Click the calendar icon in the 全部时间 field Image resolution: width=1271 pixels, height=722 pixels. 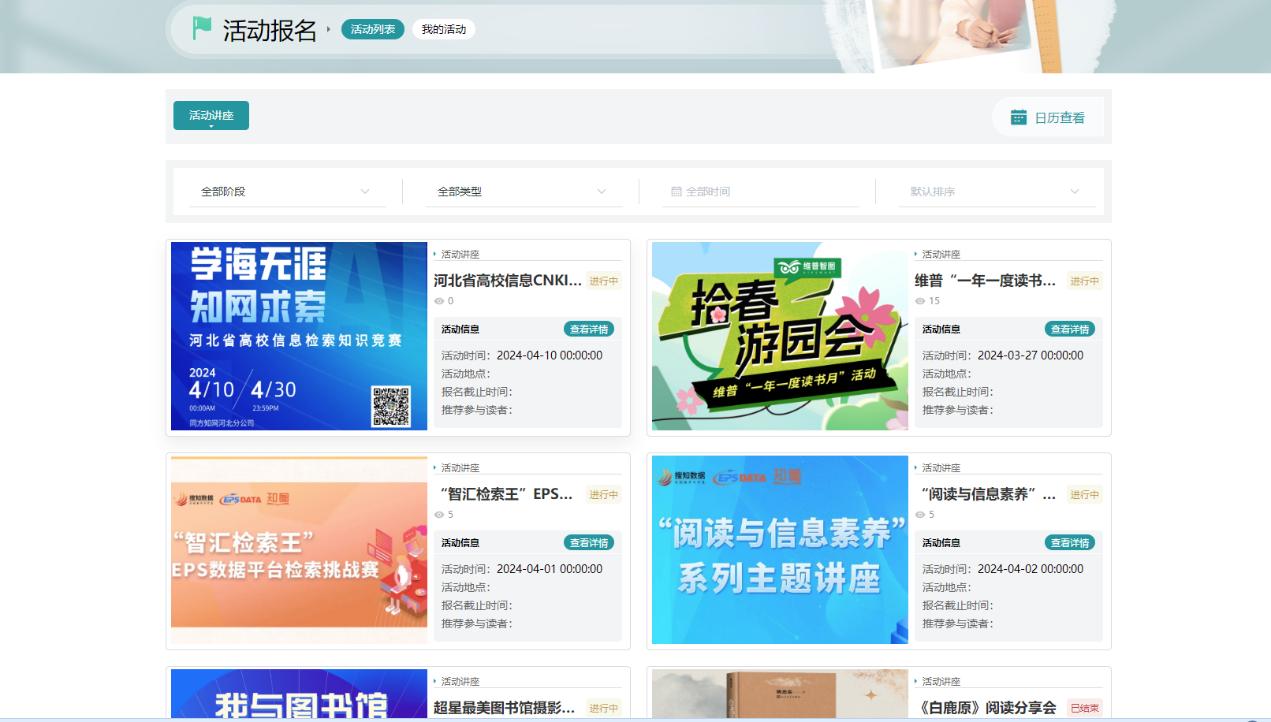(x=676, y=191)
